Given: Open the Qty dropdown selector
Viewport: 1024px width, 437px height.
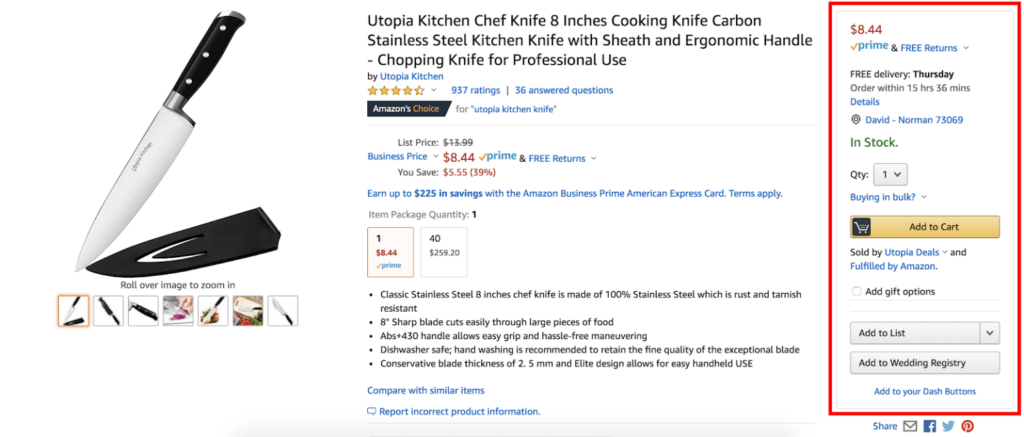Looking at the screenshot, I should 890,174.
